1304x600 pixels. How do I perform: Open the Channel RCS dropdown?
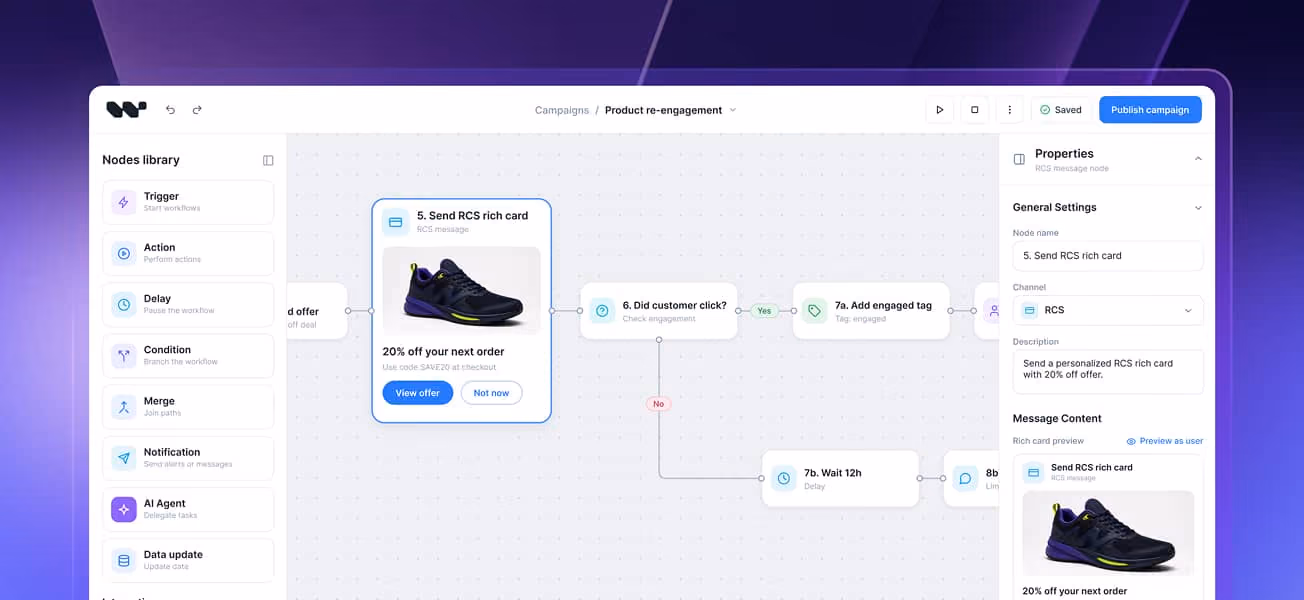[1108, 310]
